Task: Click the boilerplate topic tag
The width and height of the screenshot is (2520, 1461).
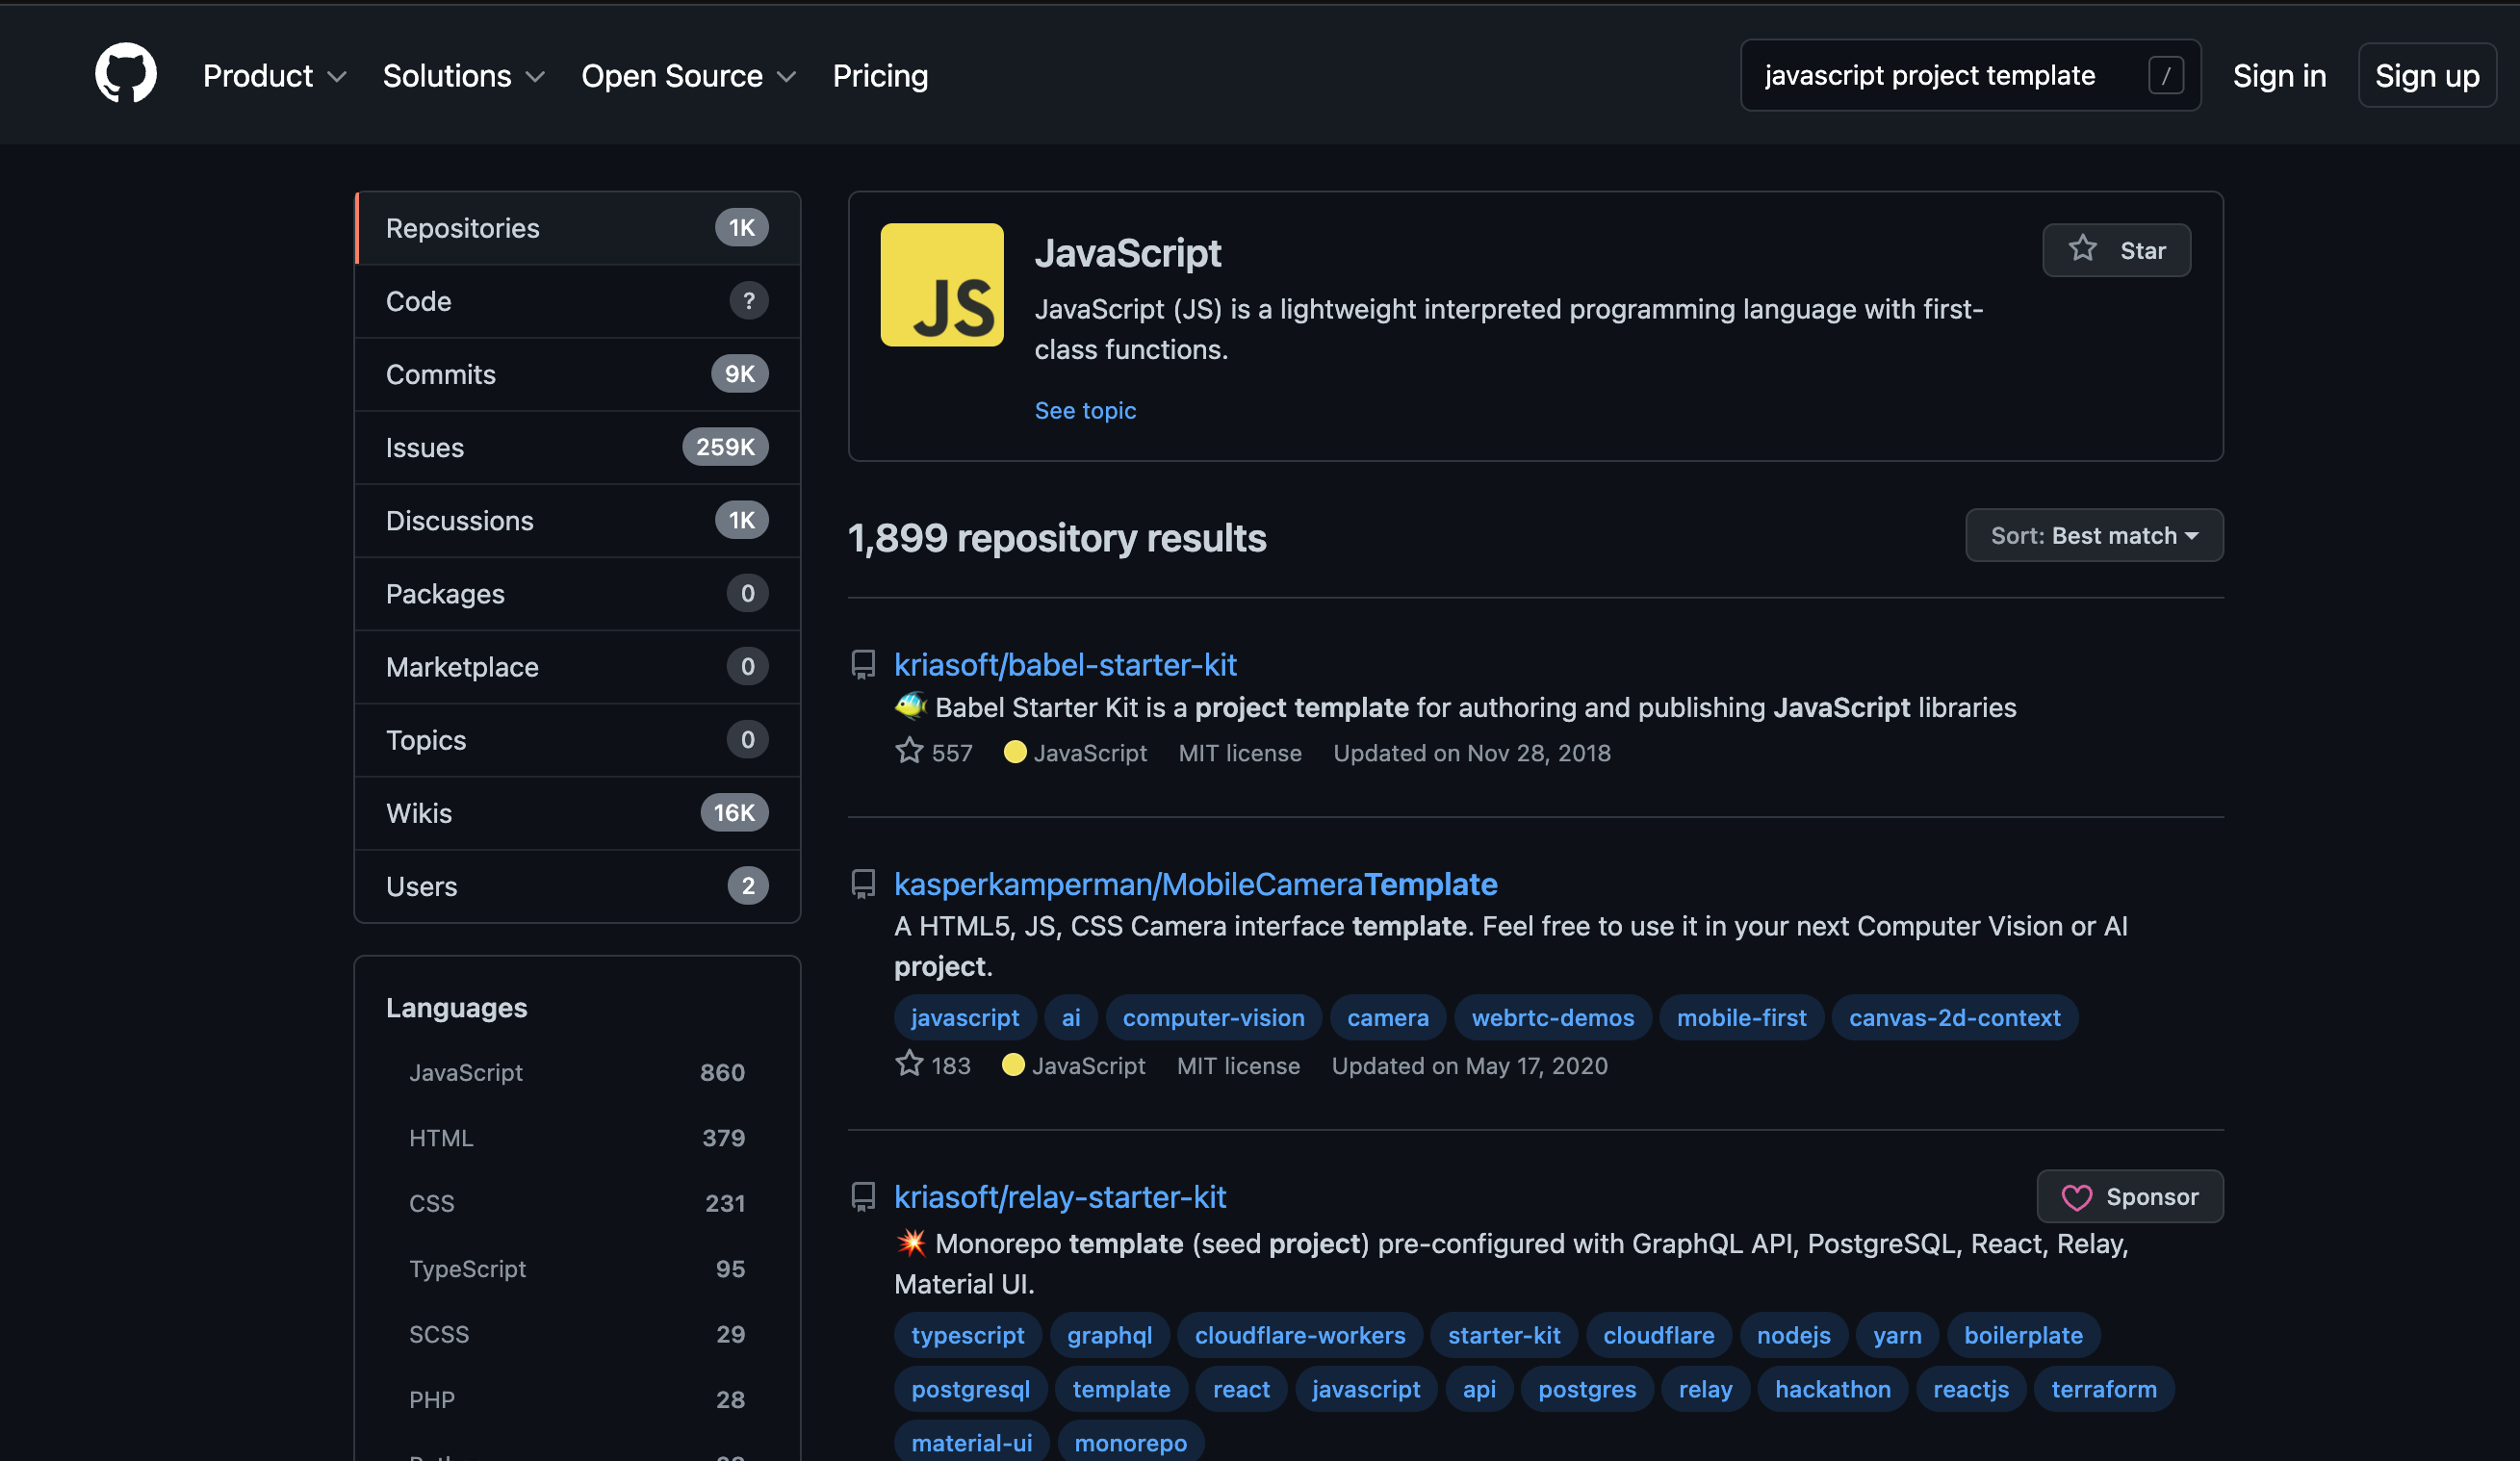Action: coord(2022,1335)
